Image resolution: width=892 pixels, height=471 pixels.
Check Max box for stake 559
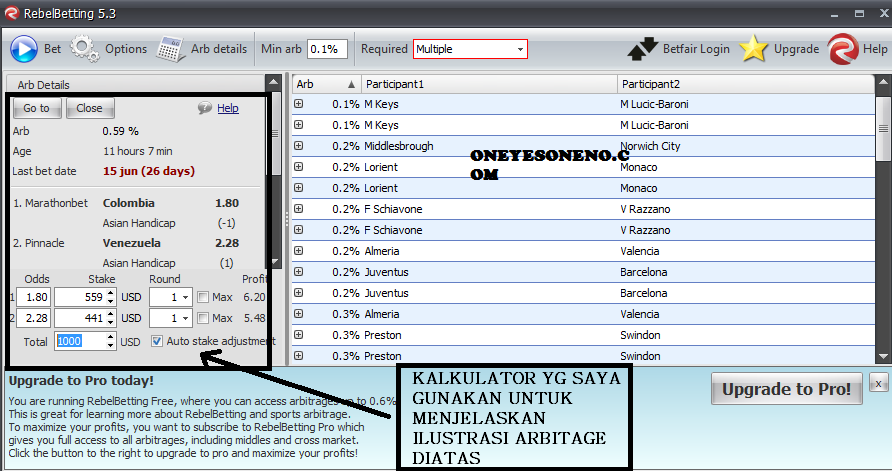(203, 297)
